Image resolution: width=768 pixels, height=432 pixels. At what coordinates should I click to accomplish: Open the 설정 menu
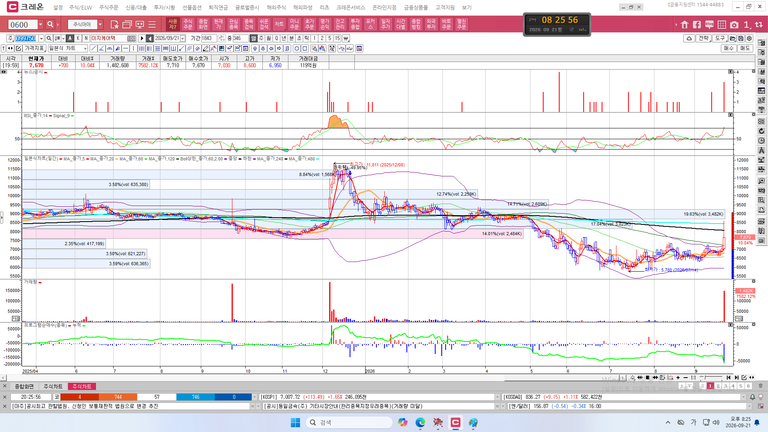58,7
